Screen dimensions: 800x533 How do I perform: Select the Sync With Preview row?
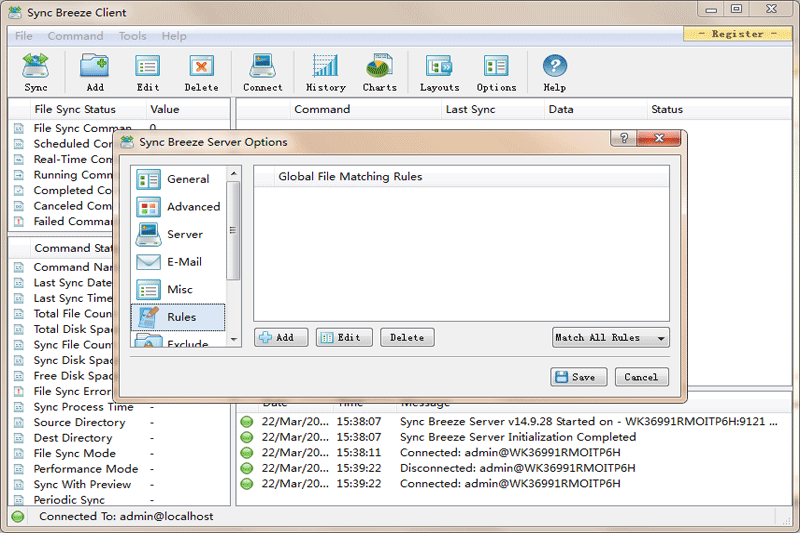click(x=120, y=485)
